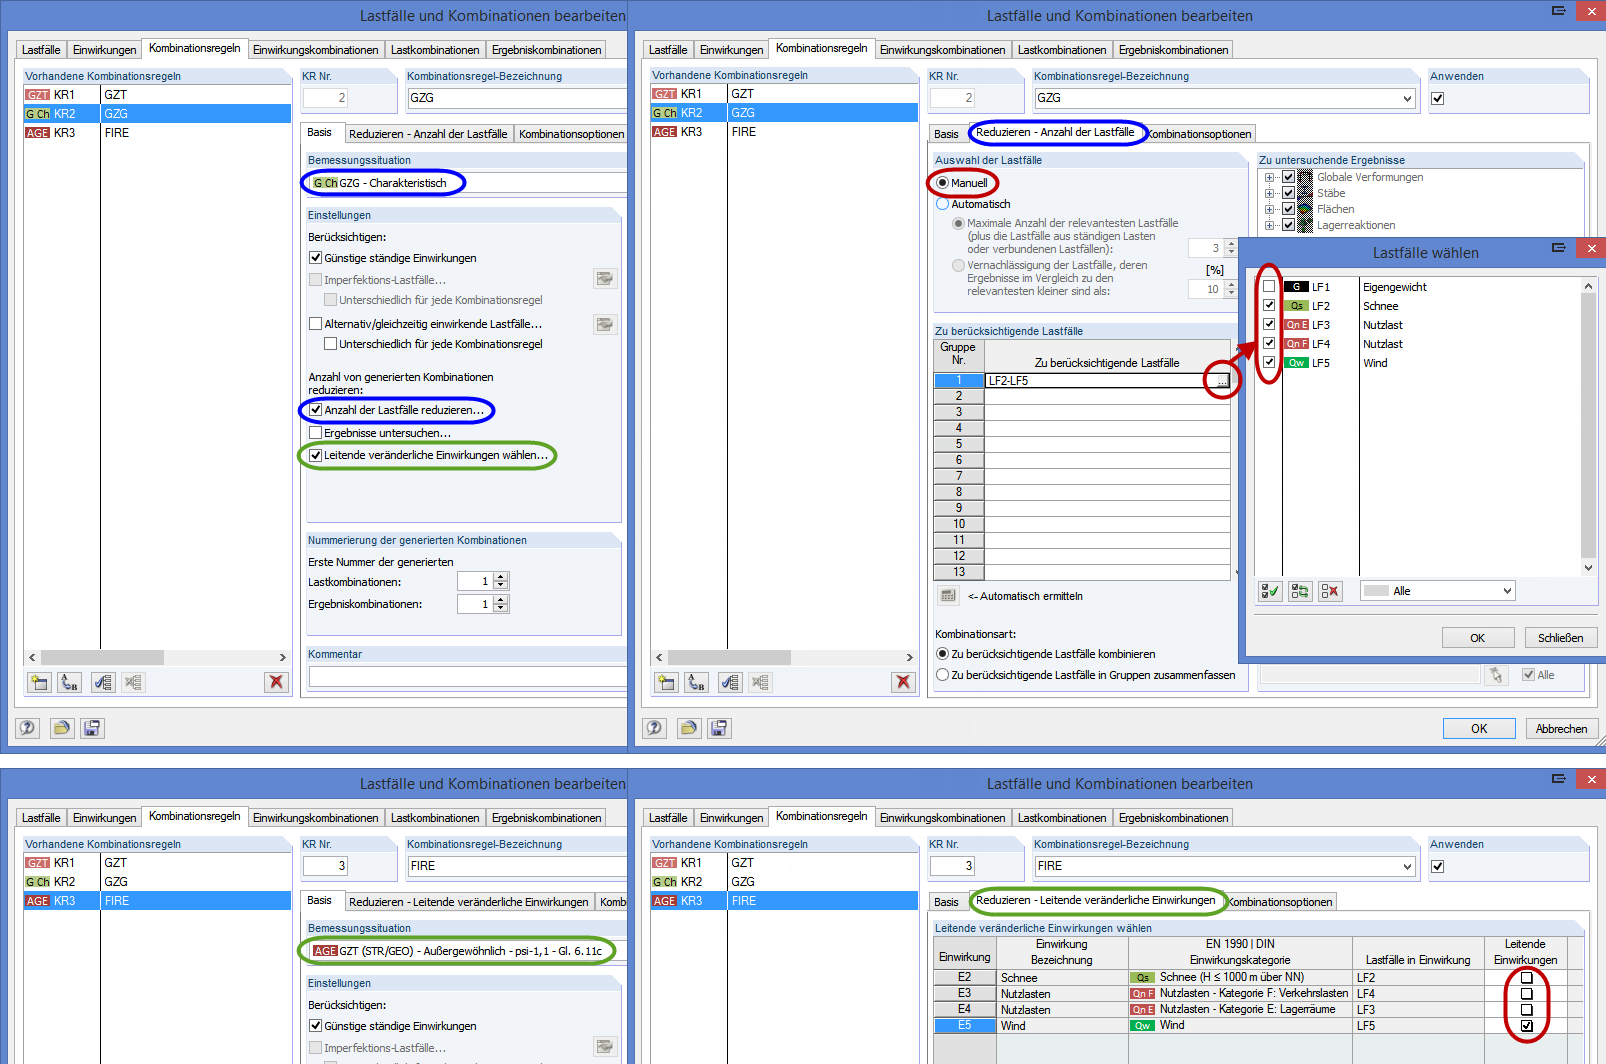1606x1064 pixels.
Task: Click green Qw Wind badge in Lastfälle wählen
Action: [x=1296, y=363]
